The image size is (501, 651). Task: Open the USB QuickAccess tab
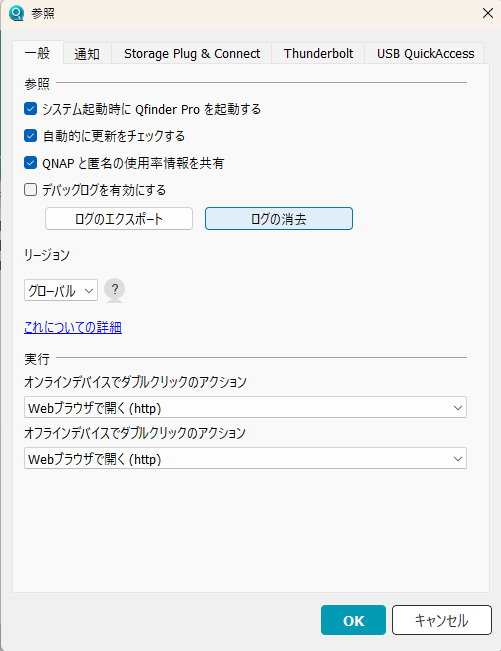pos(425,54)
